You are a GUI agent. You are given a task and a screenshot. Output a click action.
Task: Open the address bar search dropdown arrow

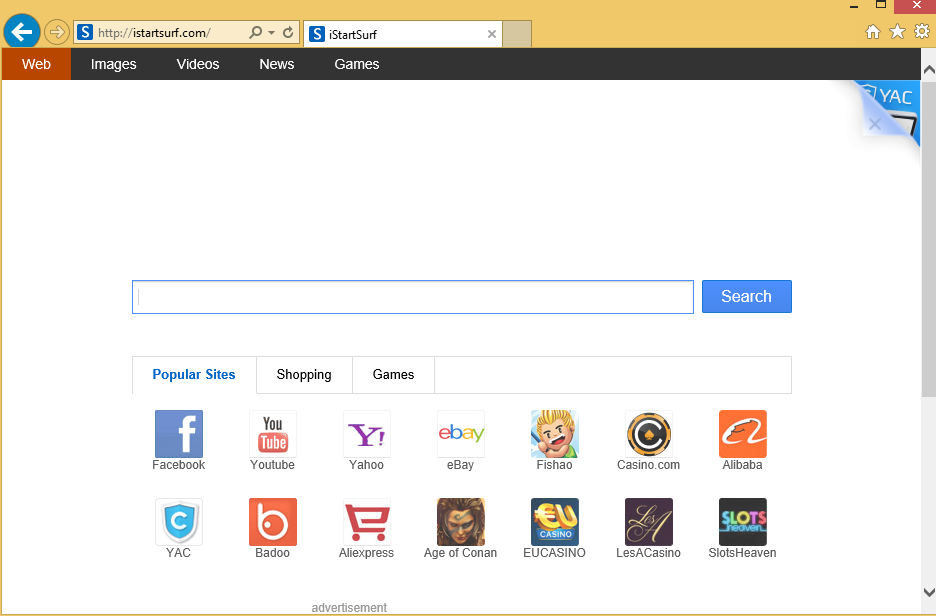point(271,33)
